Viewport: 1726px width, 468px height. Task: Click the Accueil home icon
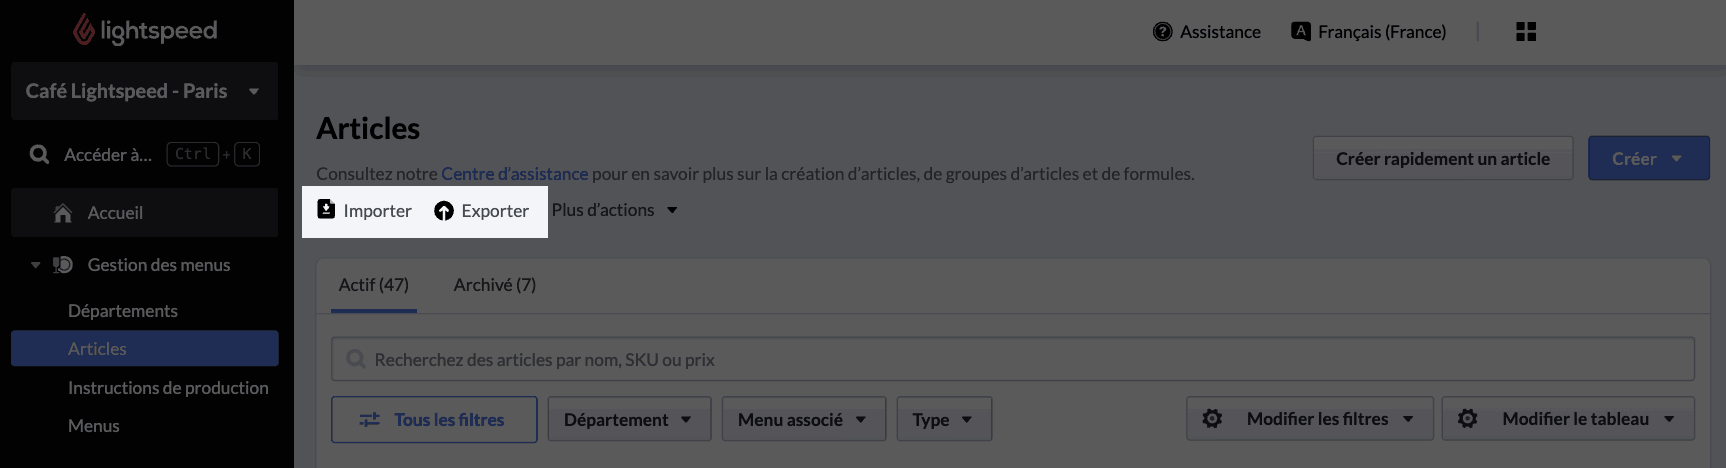coord(63,213)
